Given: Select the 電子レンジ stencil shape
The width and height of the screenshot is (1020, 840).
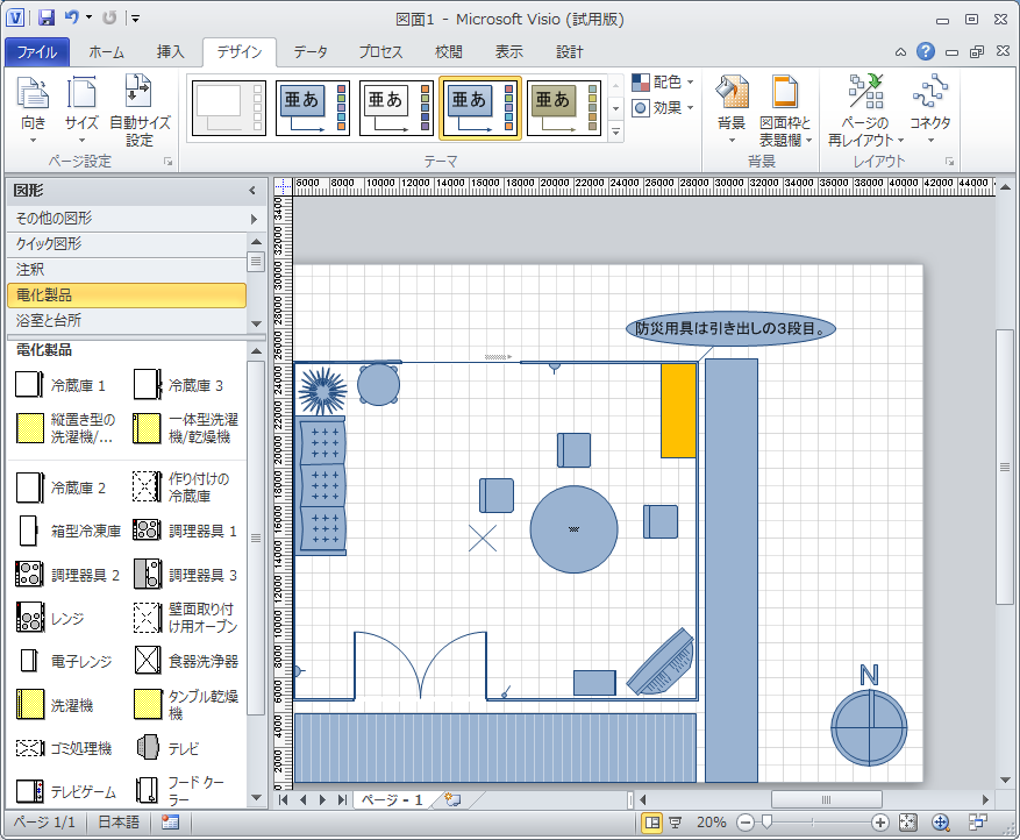Looking at the screenshot, I should [64, 661].
